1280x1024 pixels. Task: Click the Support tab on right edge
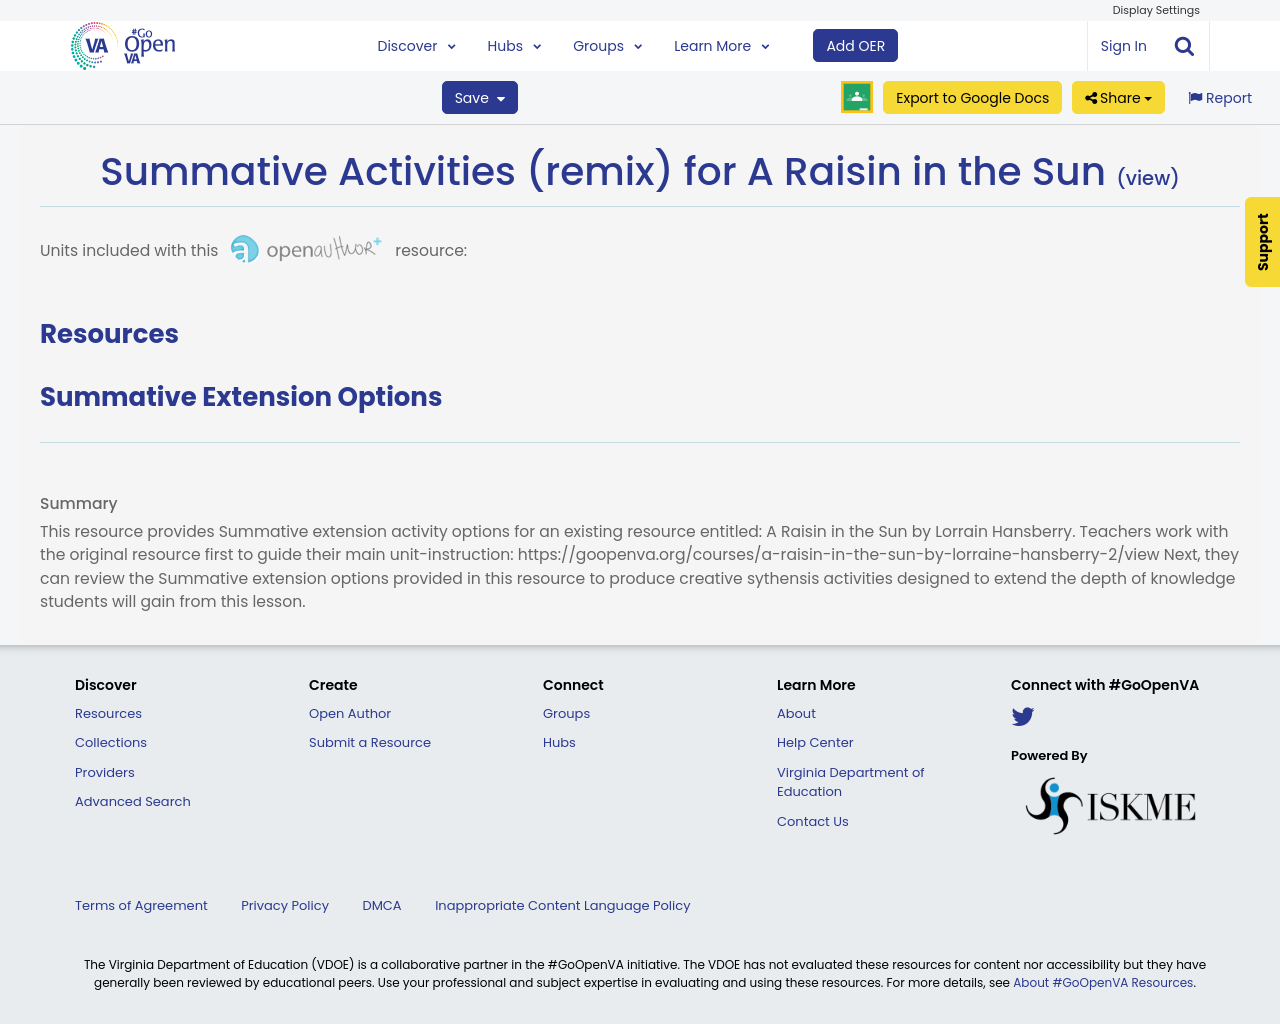pyautogui.click(x=1263, y=242)
